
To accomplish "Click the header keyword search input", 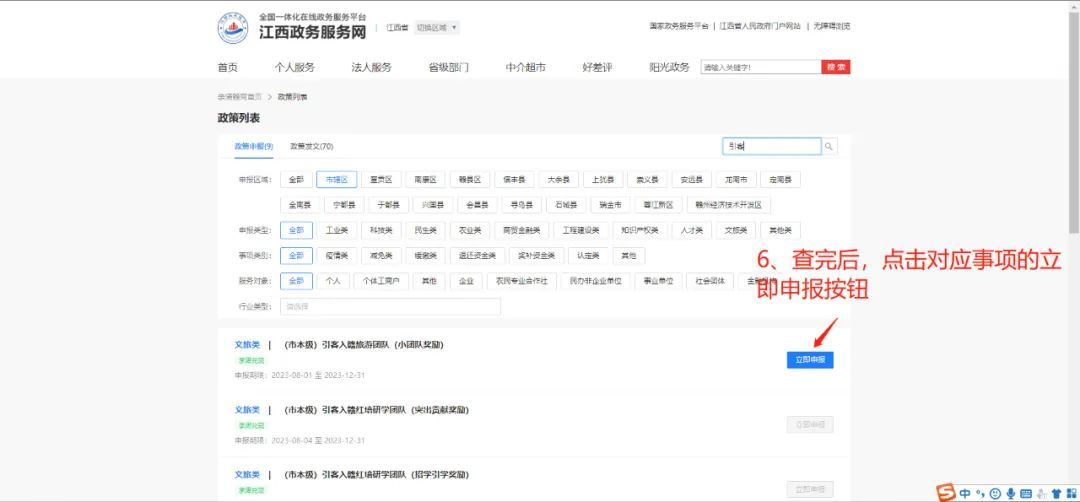I will pos(761,67).
